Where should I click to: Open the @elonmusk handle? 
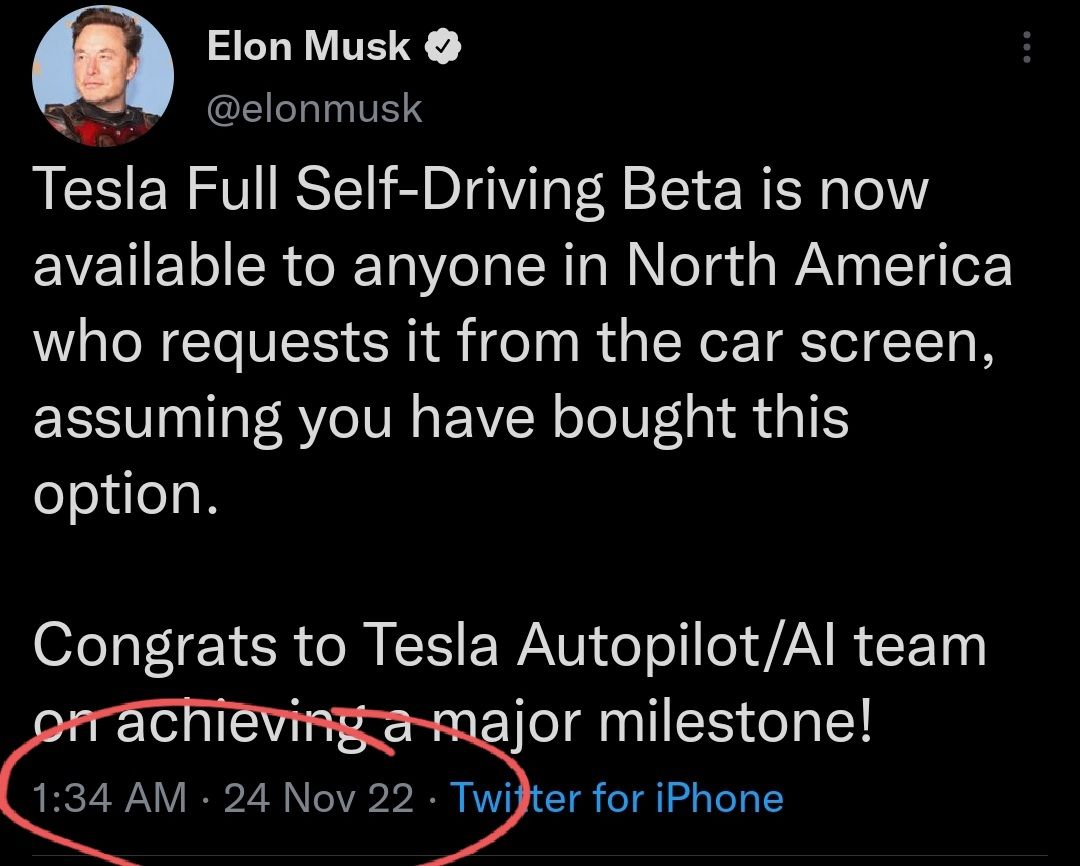(314, 108)
